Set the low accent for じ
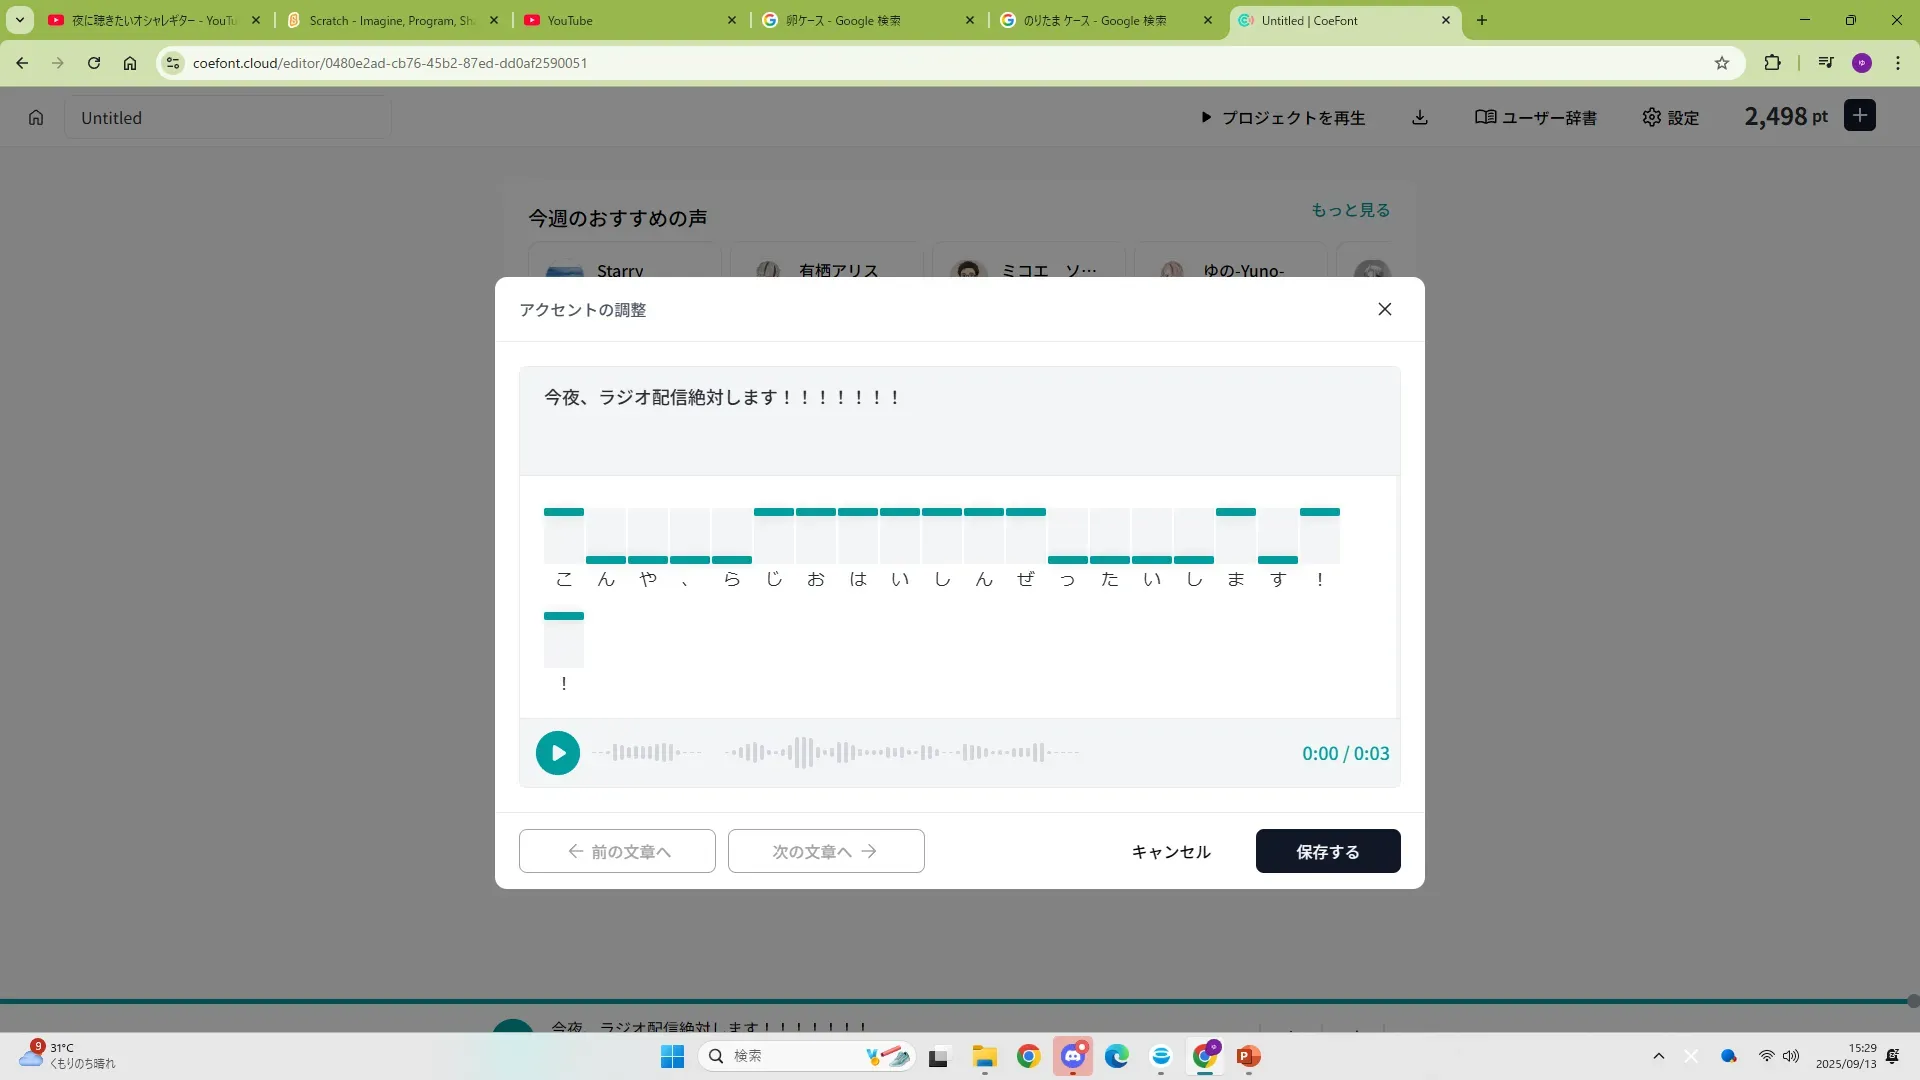Image resolution: width=1920 pixels, height=1080 pixels. tap(774, 559)
